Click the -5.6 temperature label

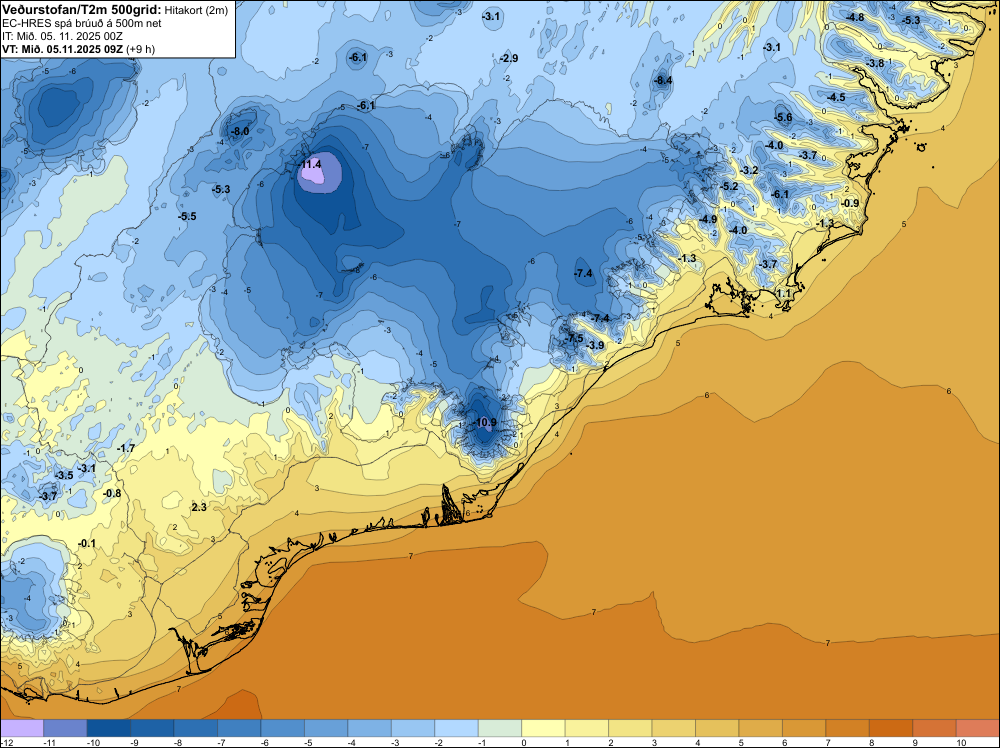pos(783,117)
